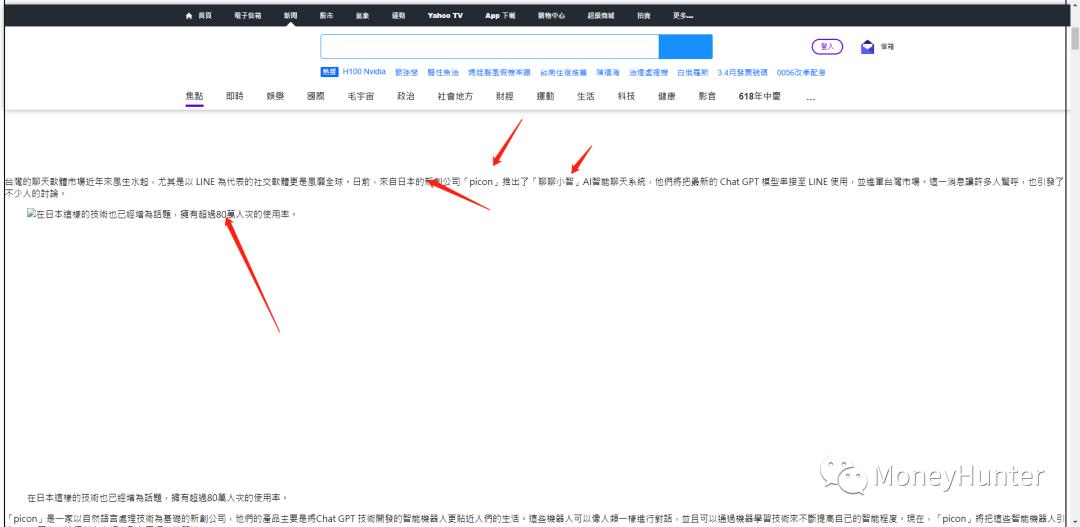Open 拍賣 in the top bar

tap(643, 16)
